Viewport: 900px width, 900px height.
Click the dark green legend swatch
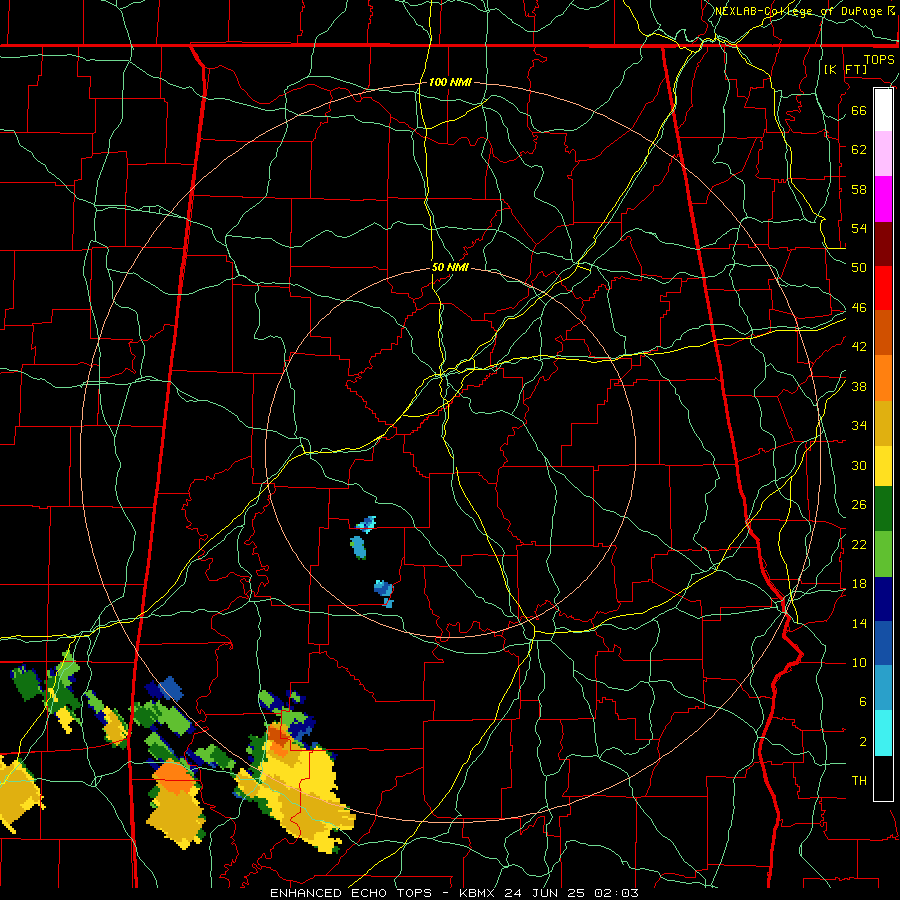[883, 509]
